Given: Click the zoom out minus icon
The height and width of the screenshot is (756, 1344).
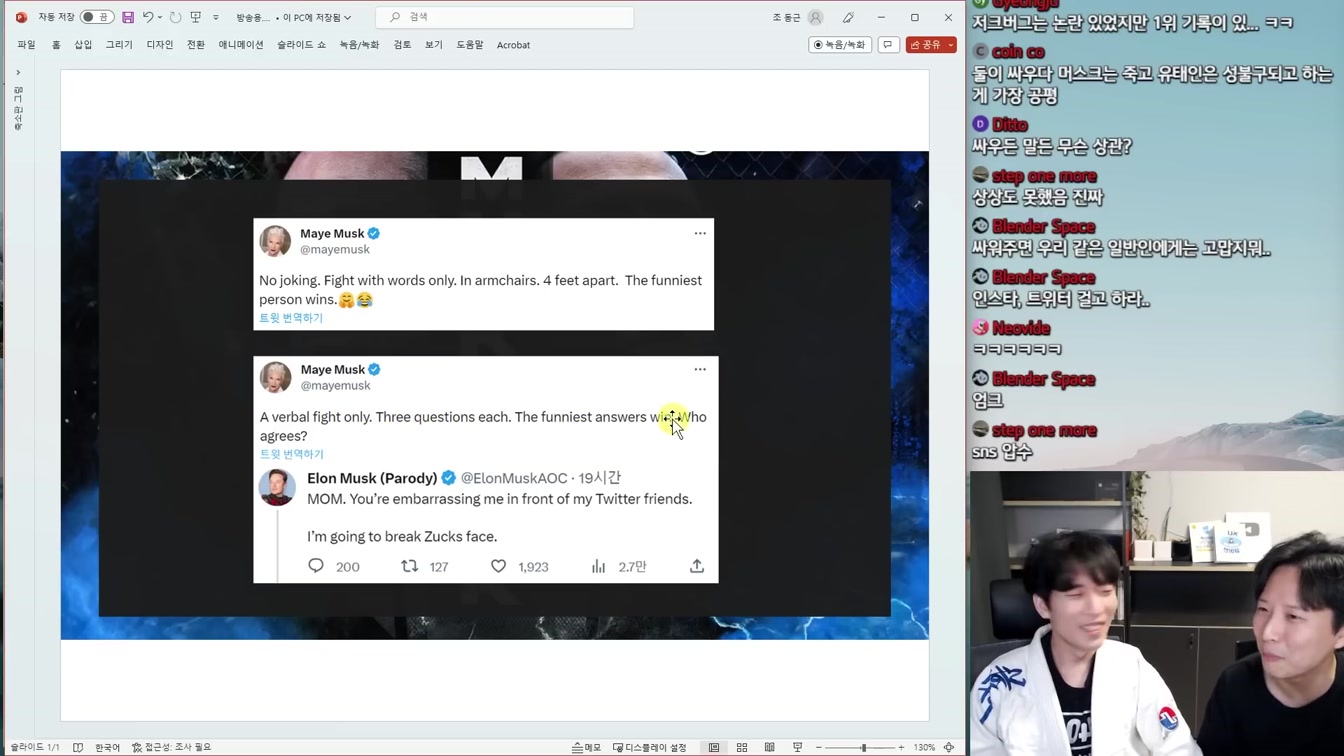Looking at the screenshot, I should (x=819, y=747).
